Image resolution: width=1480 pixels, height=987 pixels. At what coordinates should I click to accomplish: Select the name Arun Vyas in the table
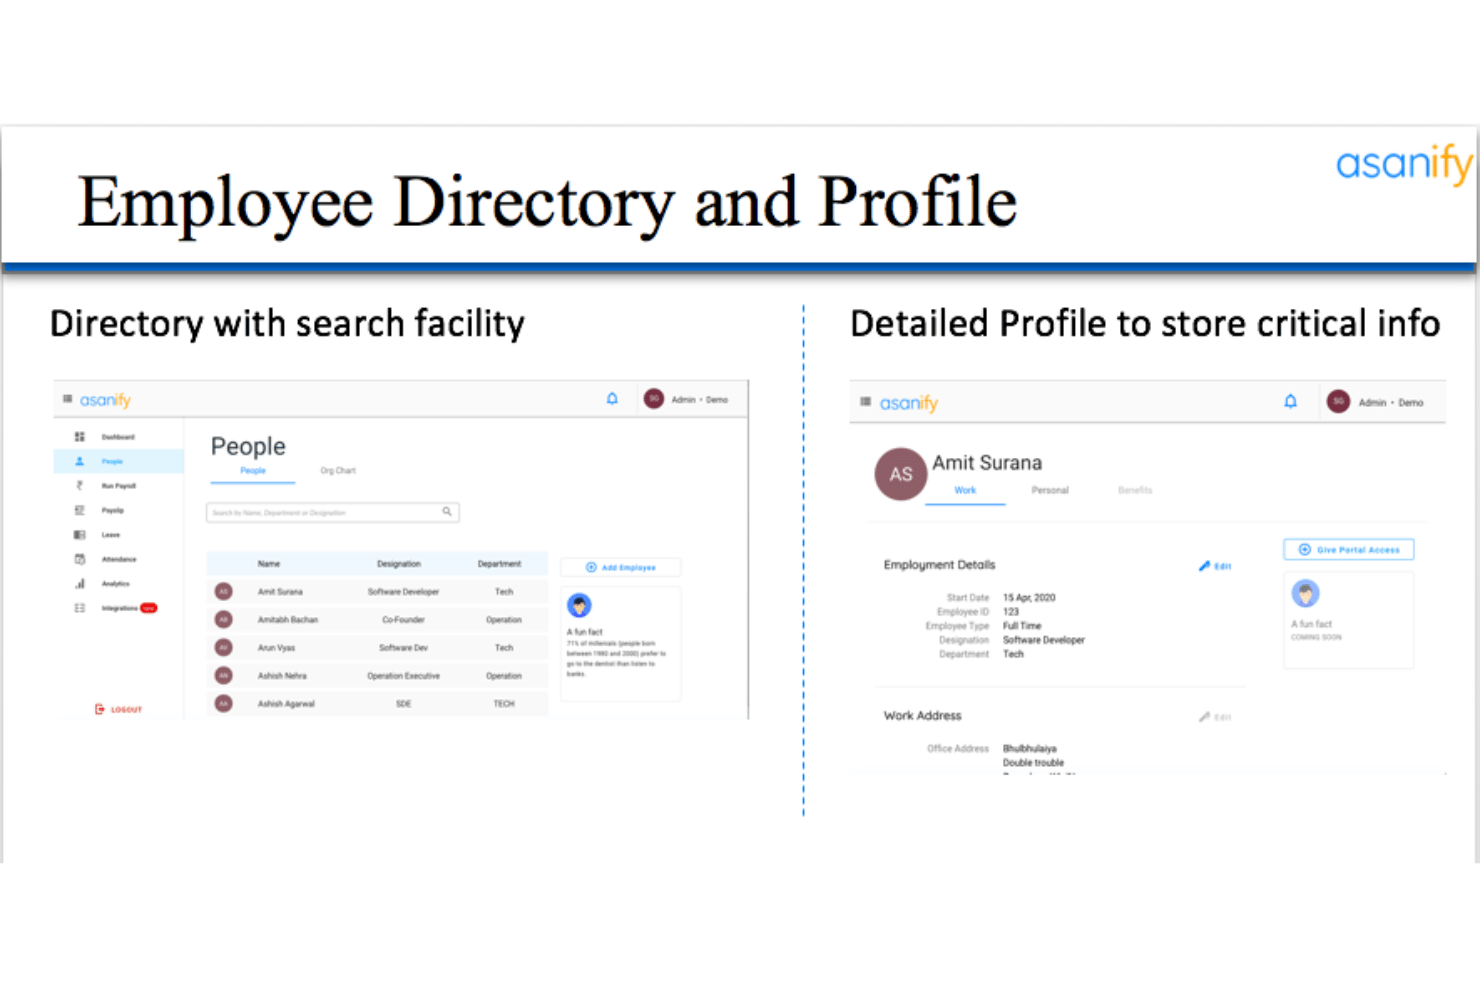point(276,648)
